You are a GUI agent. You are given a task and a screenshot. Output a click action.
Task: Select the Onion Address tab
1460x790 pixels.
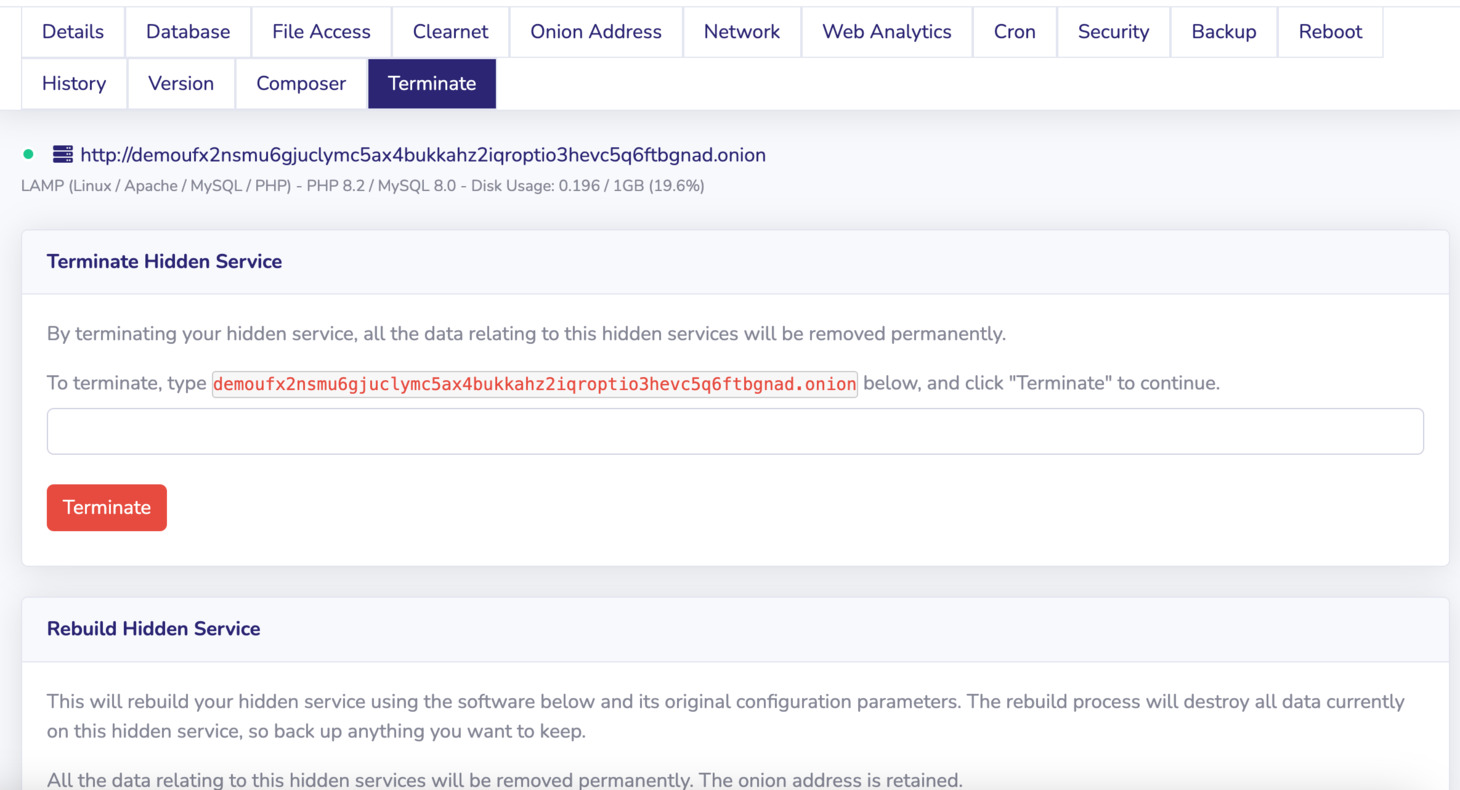click(x=596, y=32)
